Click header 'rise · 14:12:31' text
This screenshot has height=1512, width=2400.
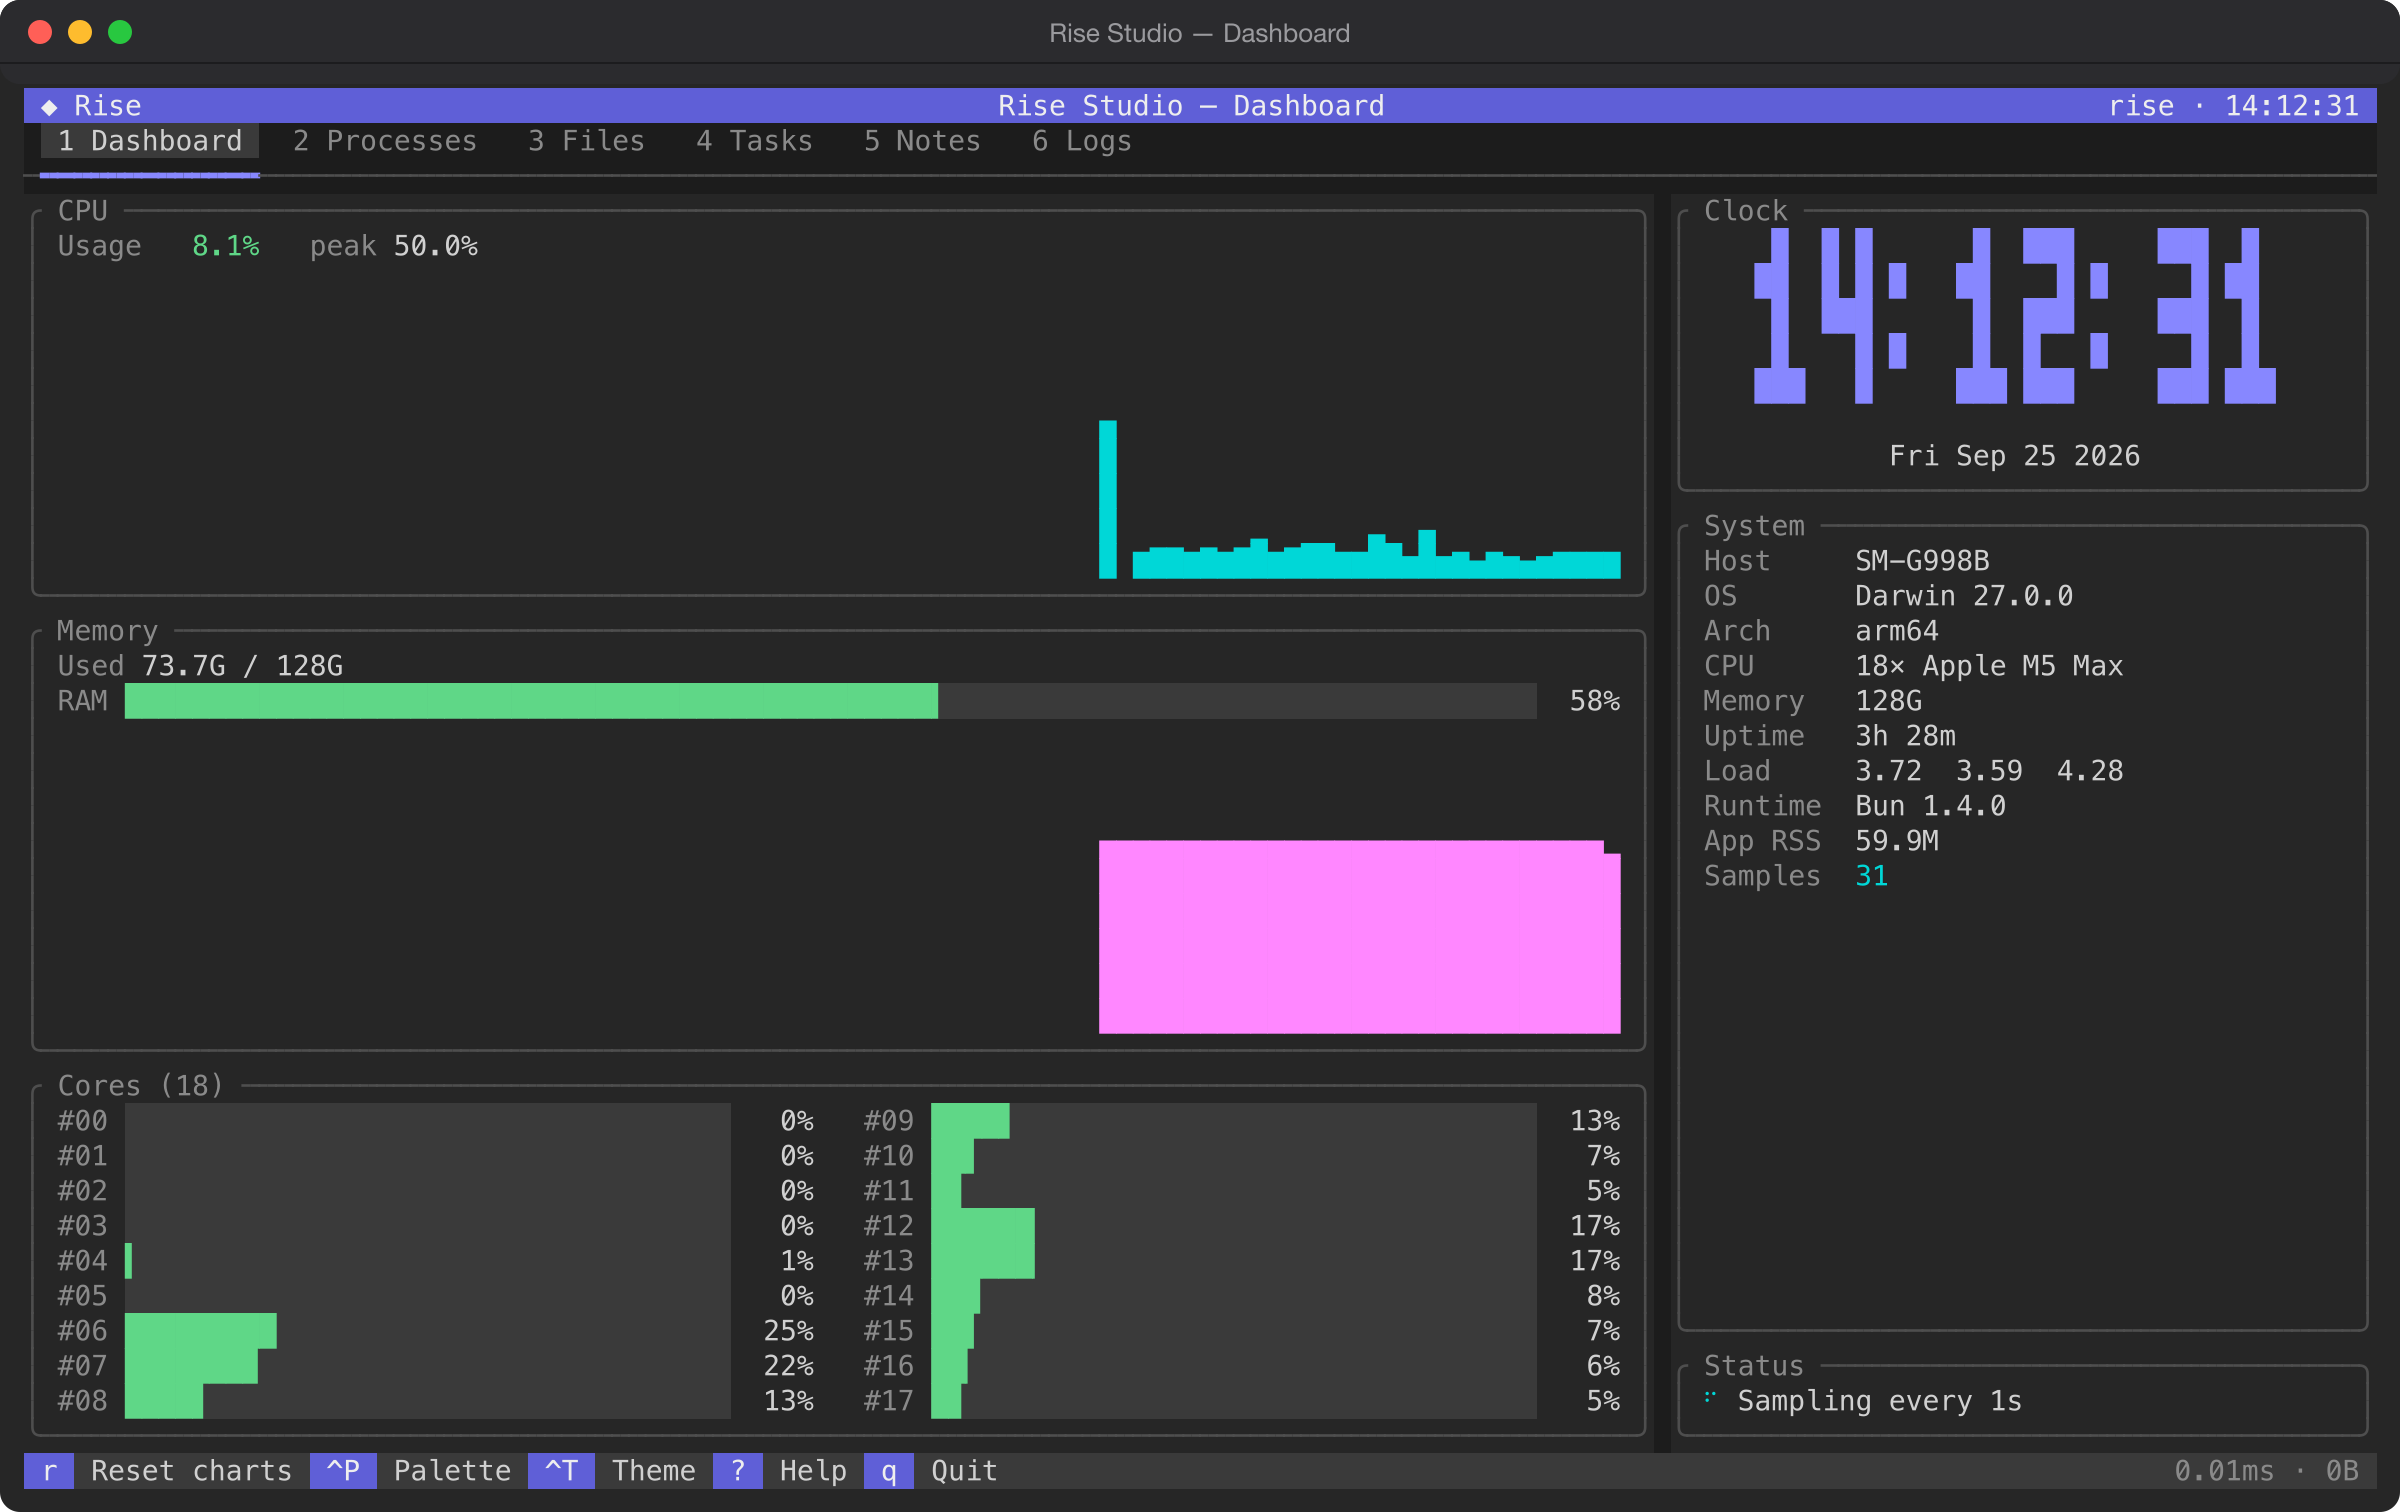(x=2233, y=106)
